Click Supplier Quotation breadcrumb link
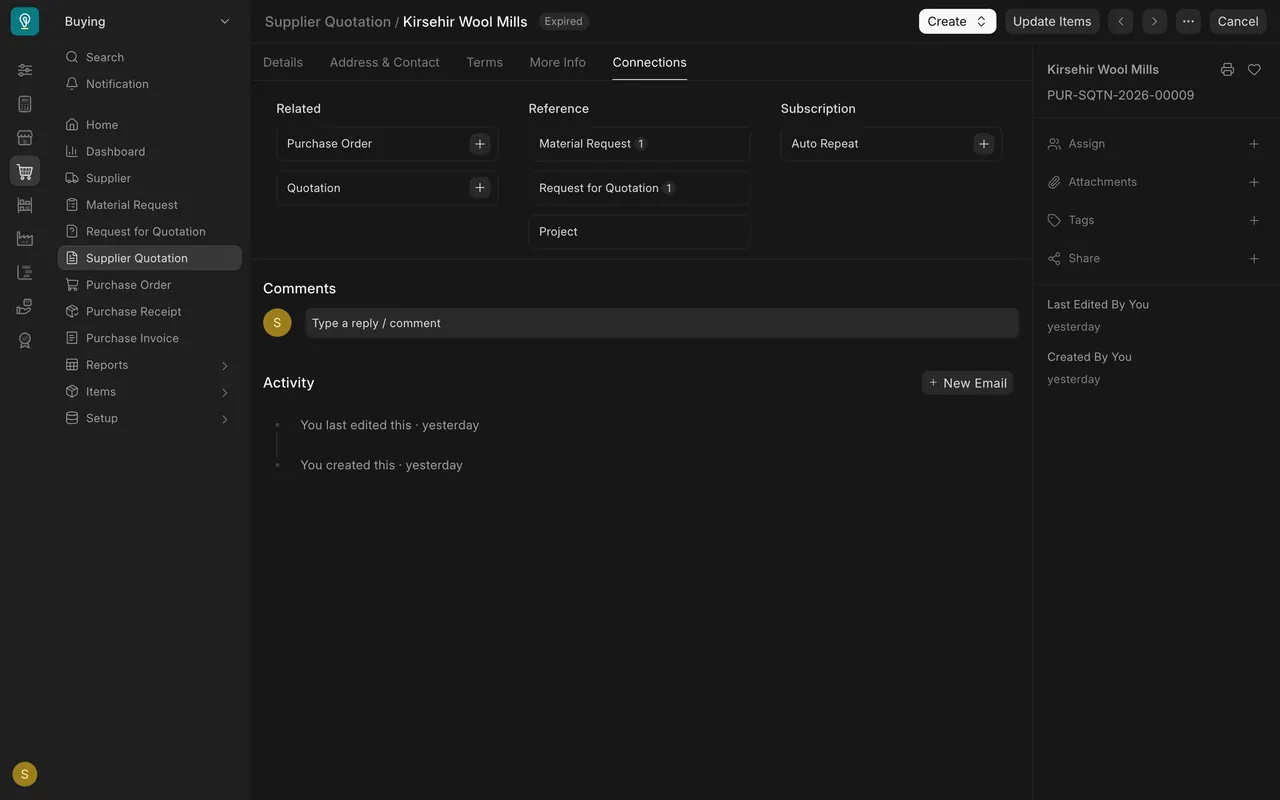Viewport: 1280px width, 800px height. pos(328,21)
